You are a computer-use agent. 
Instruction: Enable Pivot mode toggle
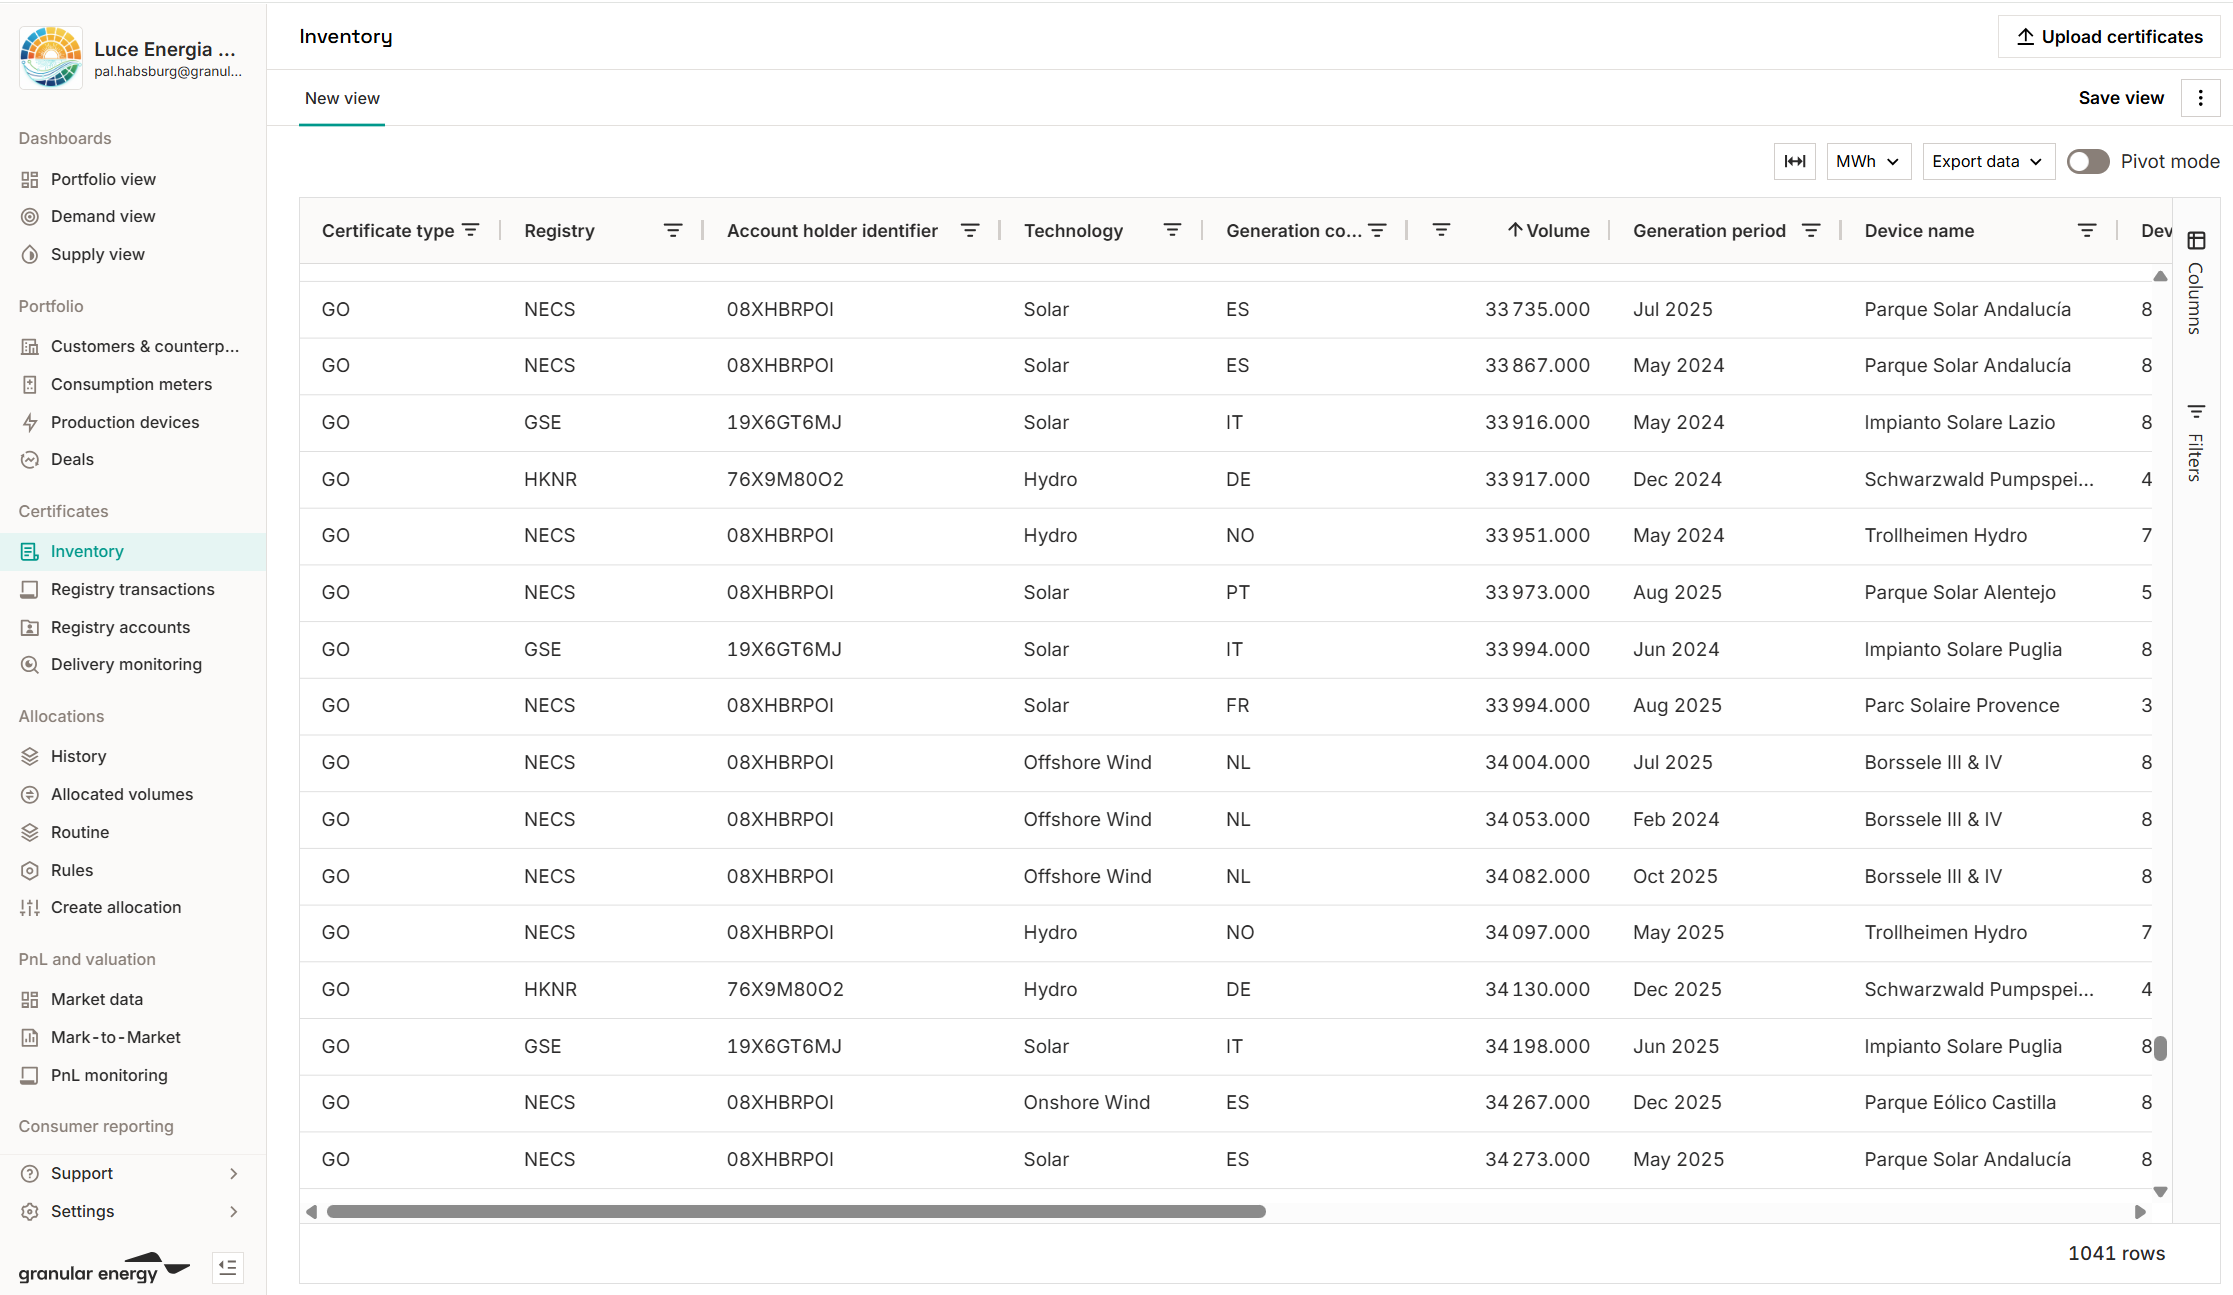(2088, 161)
